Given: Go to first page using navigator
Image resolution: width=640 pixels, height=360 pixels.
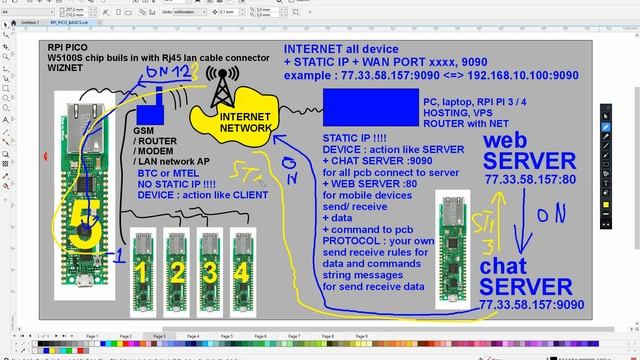Looking at the screenshot, I should (22, 336).
